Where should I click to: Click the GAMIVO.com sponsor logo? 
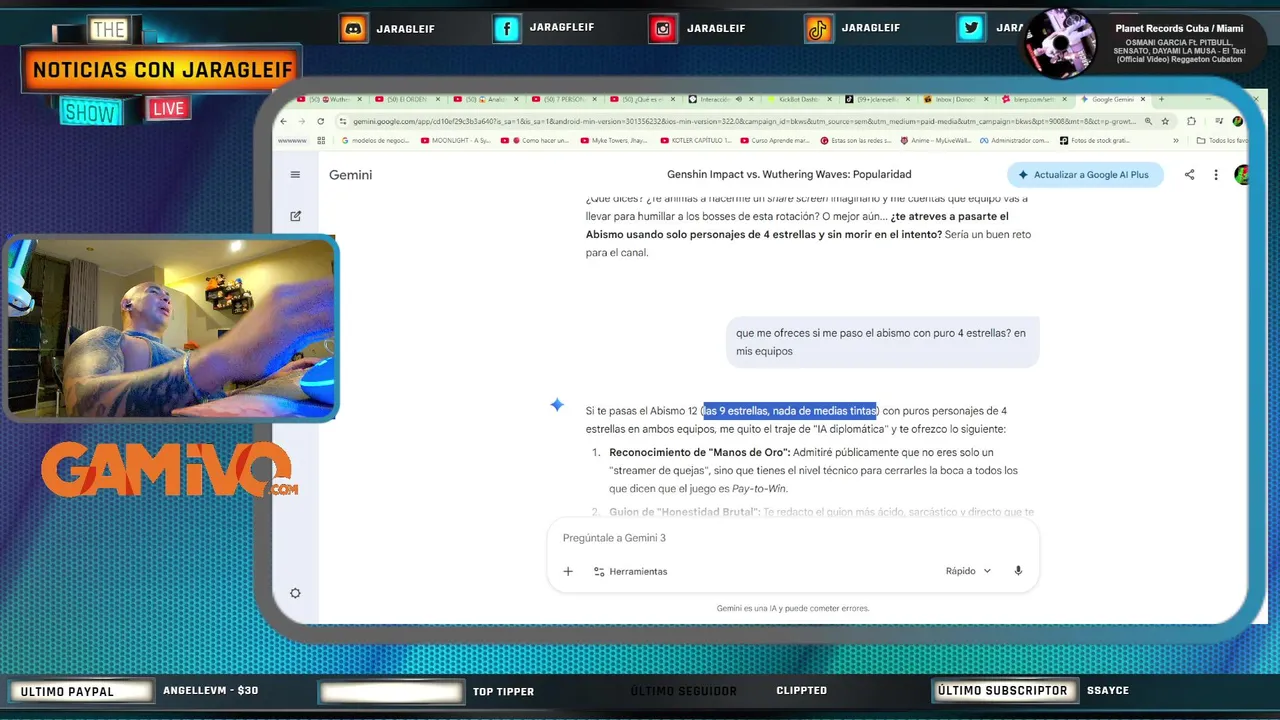click(x=168, y=470)
